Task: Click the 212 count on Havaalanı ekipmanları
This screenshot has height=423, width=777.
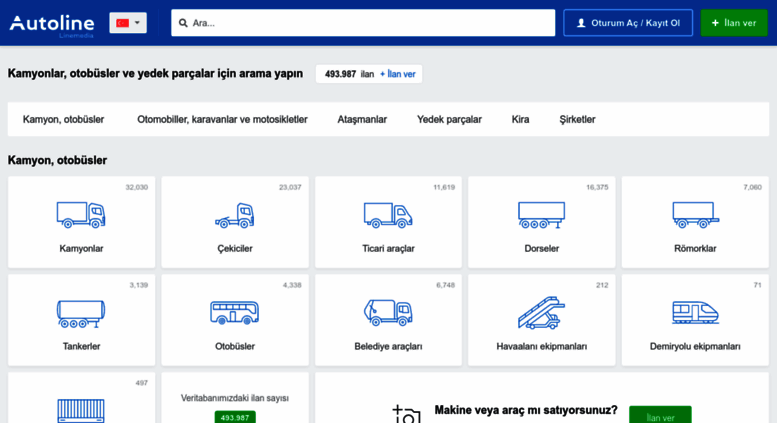Action: 602,285
